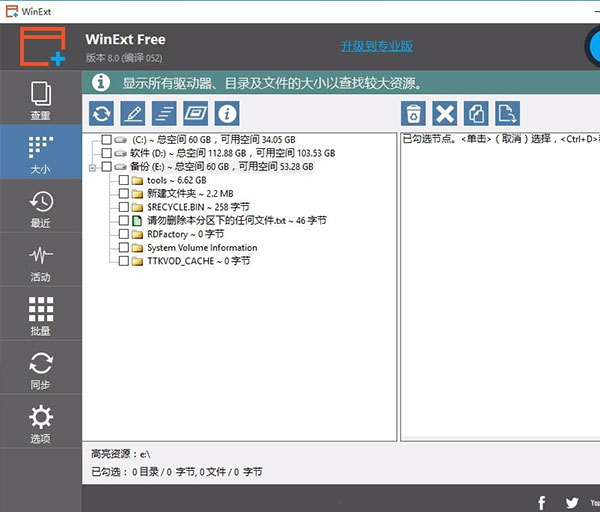Select $RECYCLE.BIN ~ 258 字节 row
The image size is (600, 512).
198,207
